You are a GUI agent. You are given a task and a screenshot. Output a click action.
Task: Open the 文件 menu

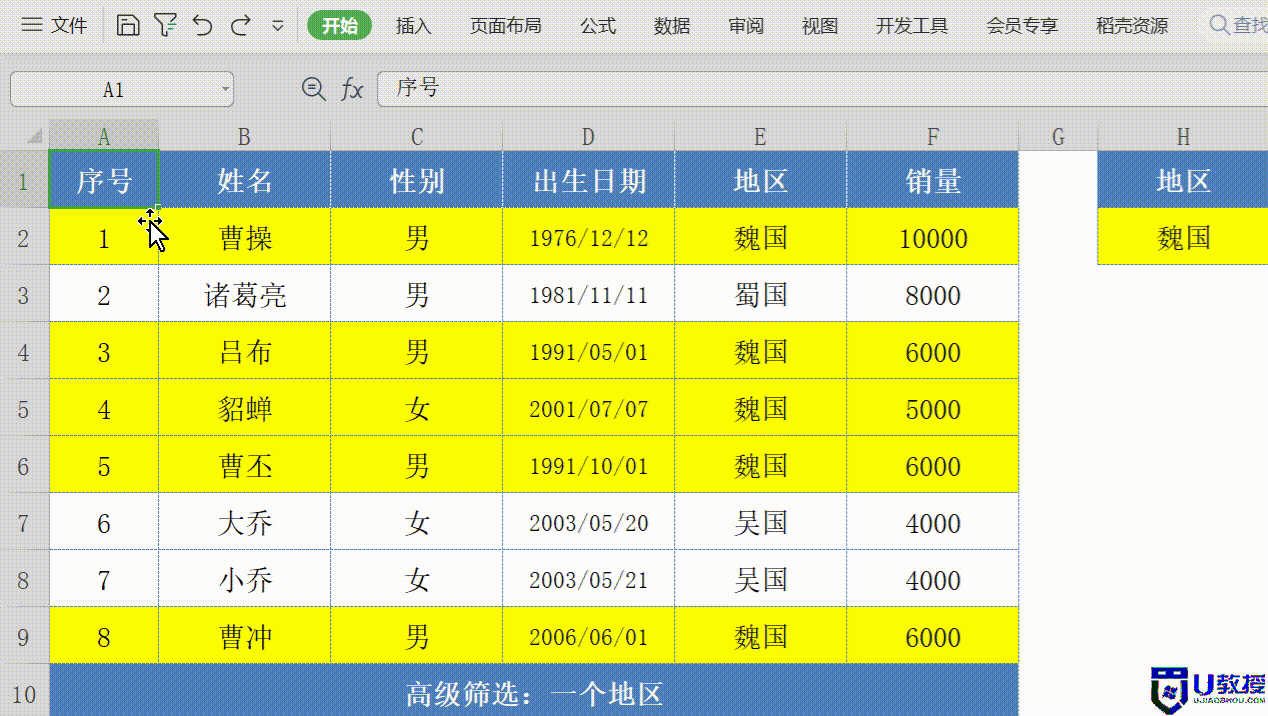coord(54,26)
